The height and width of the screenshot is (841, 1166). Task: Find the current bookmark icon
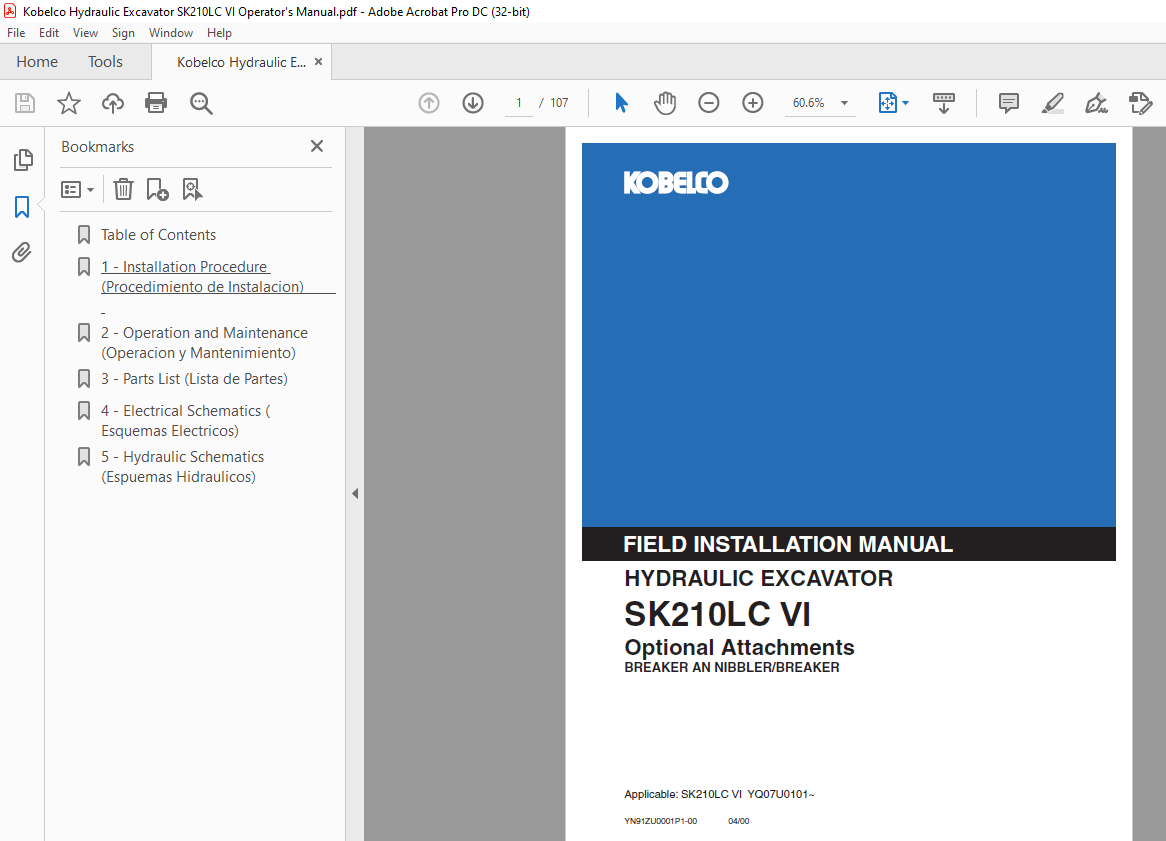coord(192,189)
